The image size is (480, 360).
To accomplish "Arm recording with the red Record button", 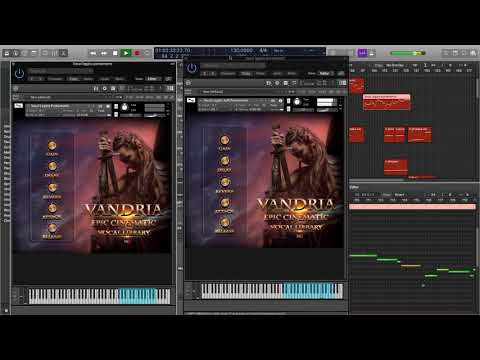I will point(137,53).
